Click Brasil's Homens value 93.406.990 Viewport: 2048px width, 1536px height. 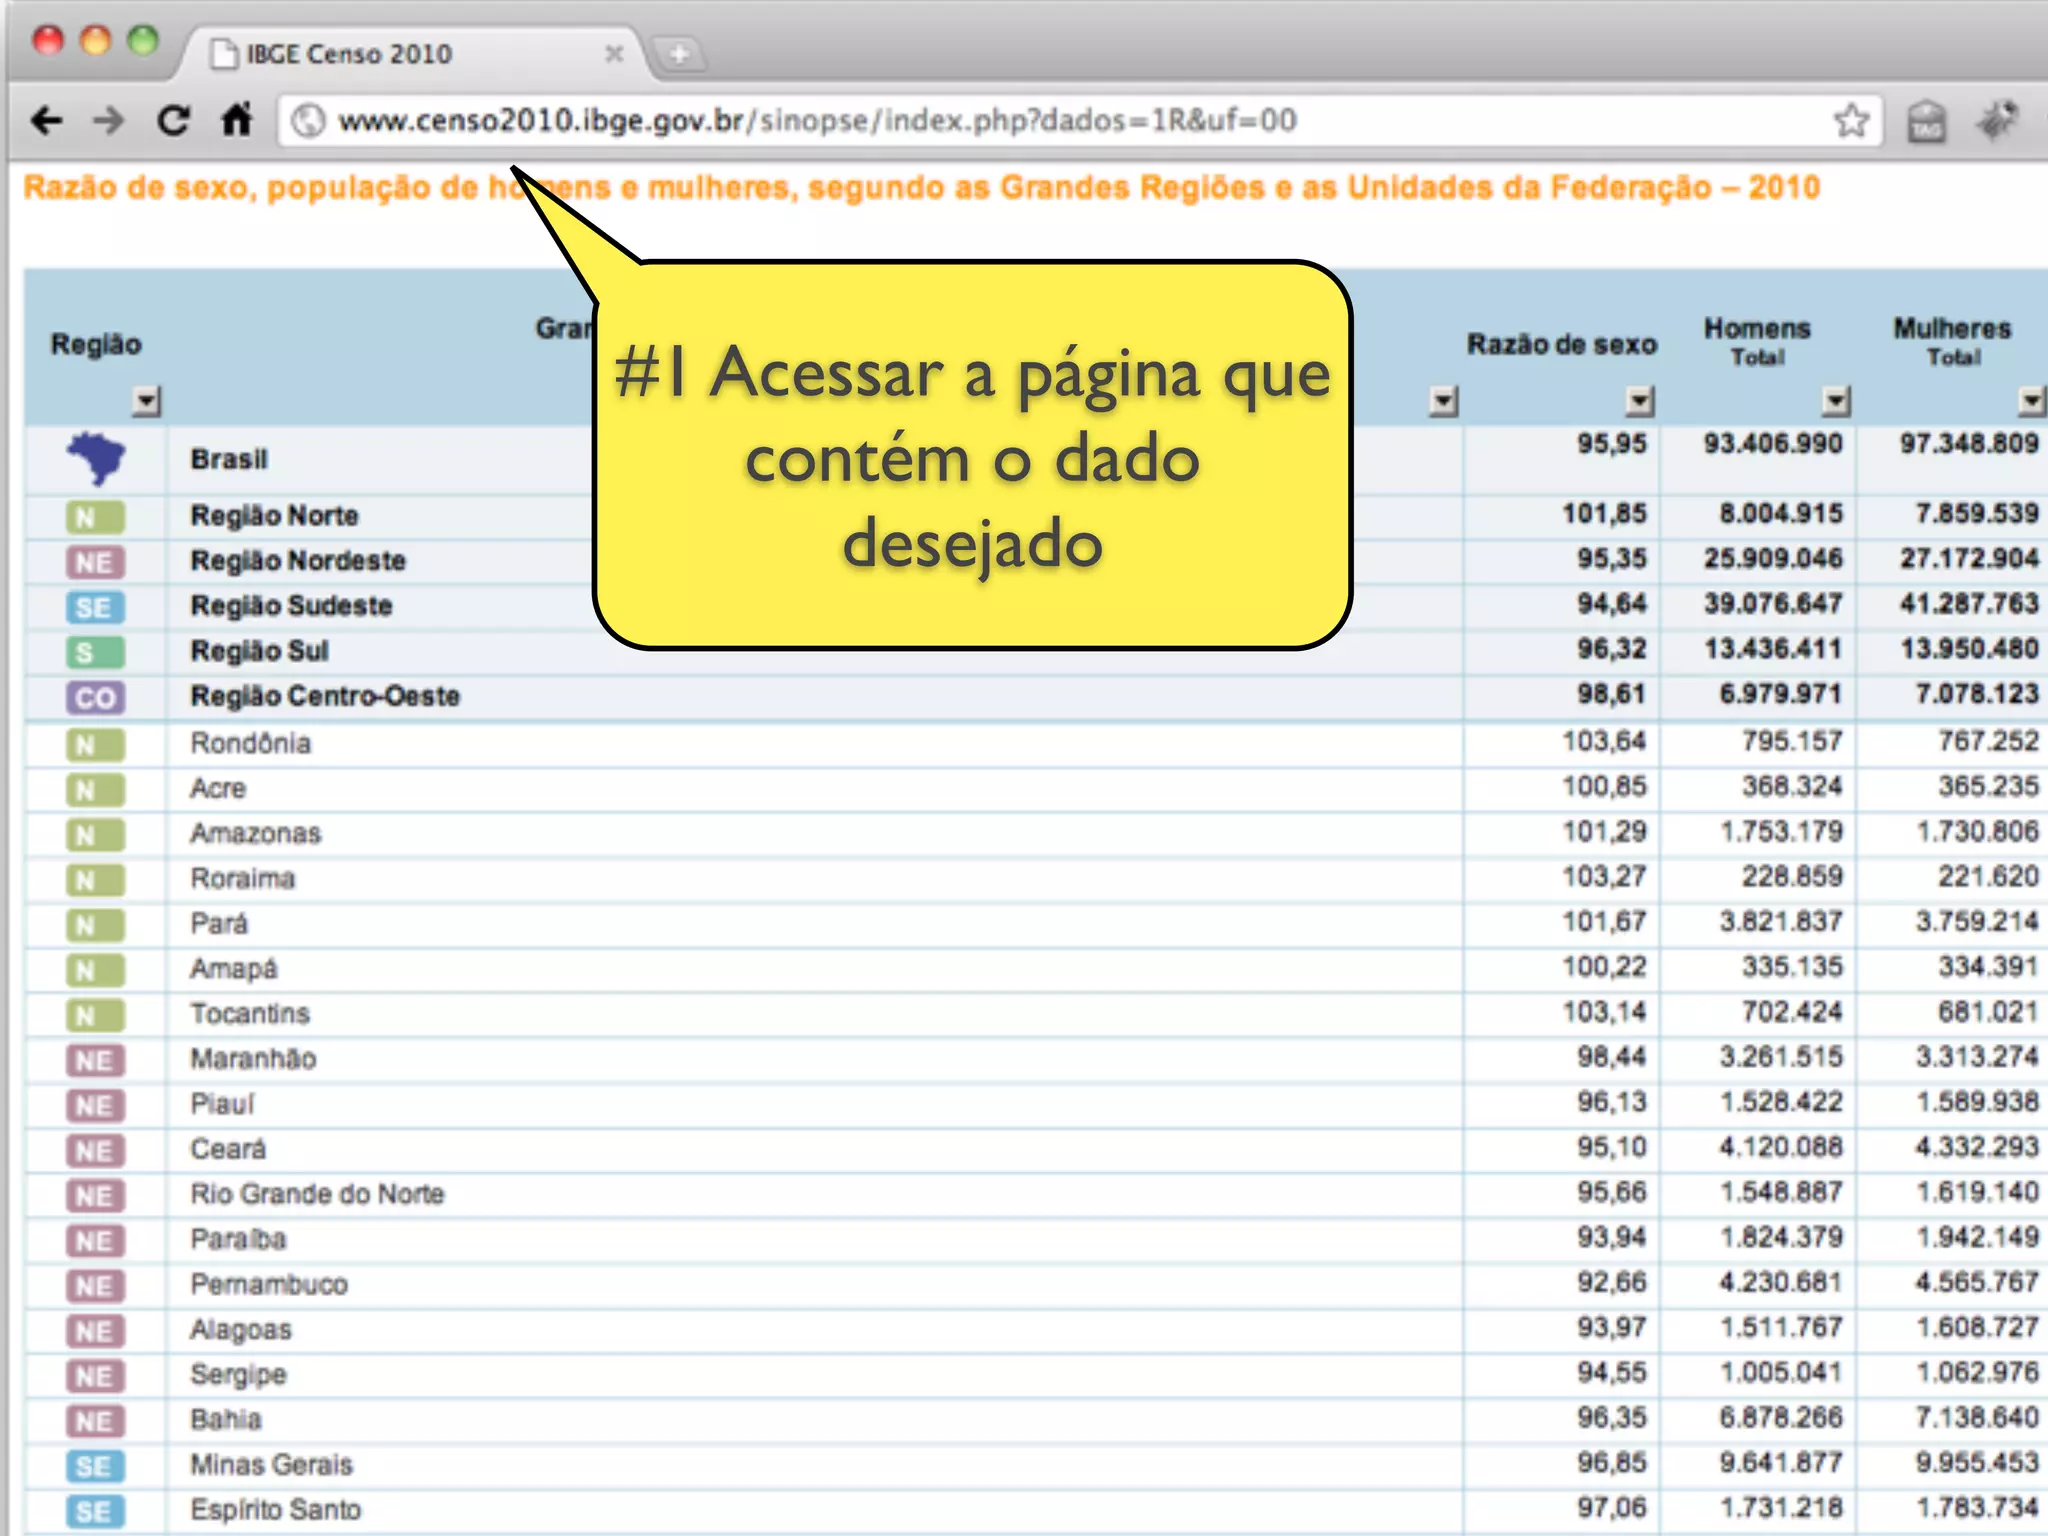(1773, 444)
